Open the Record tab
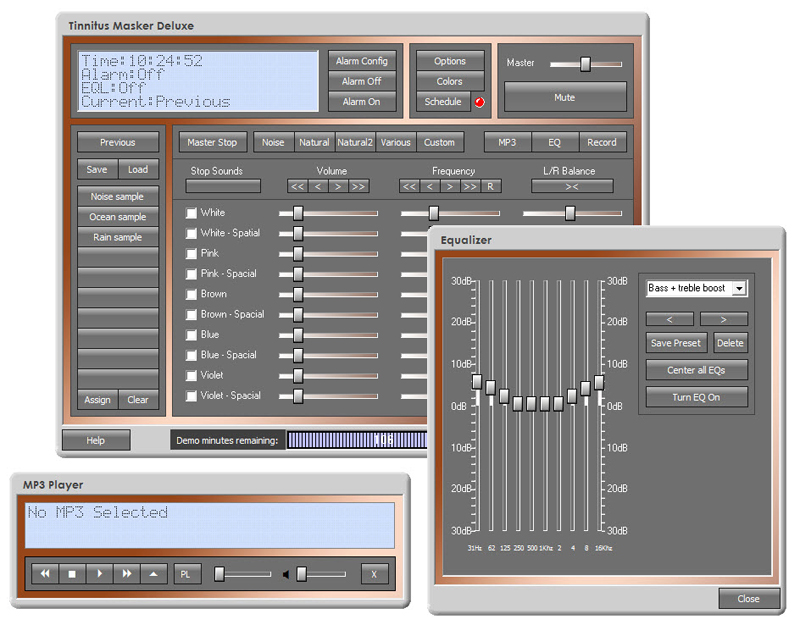Screen dimensions: 800x625 pyautogui.click(x=602, y=142)
